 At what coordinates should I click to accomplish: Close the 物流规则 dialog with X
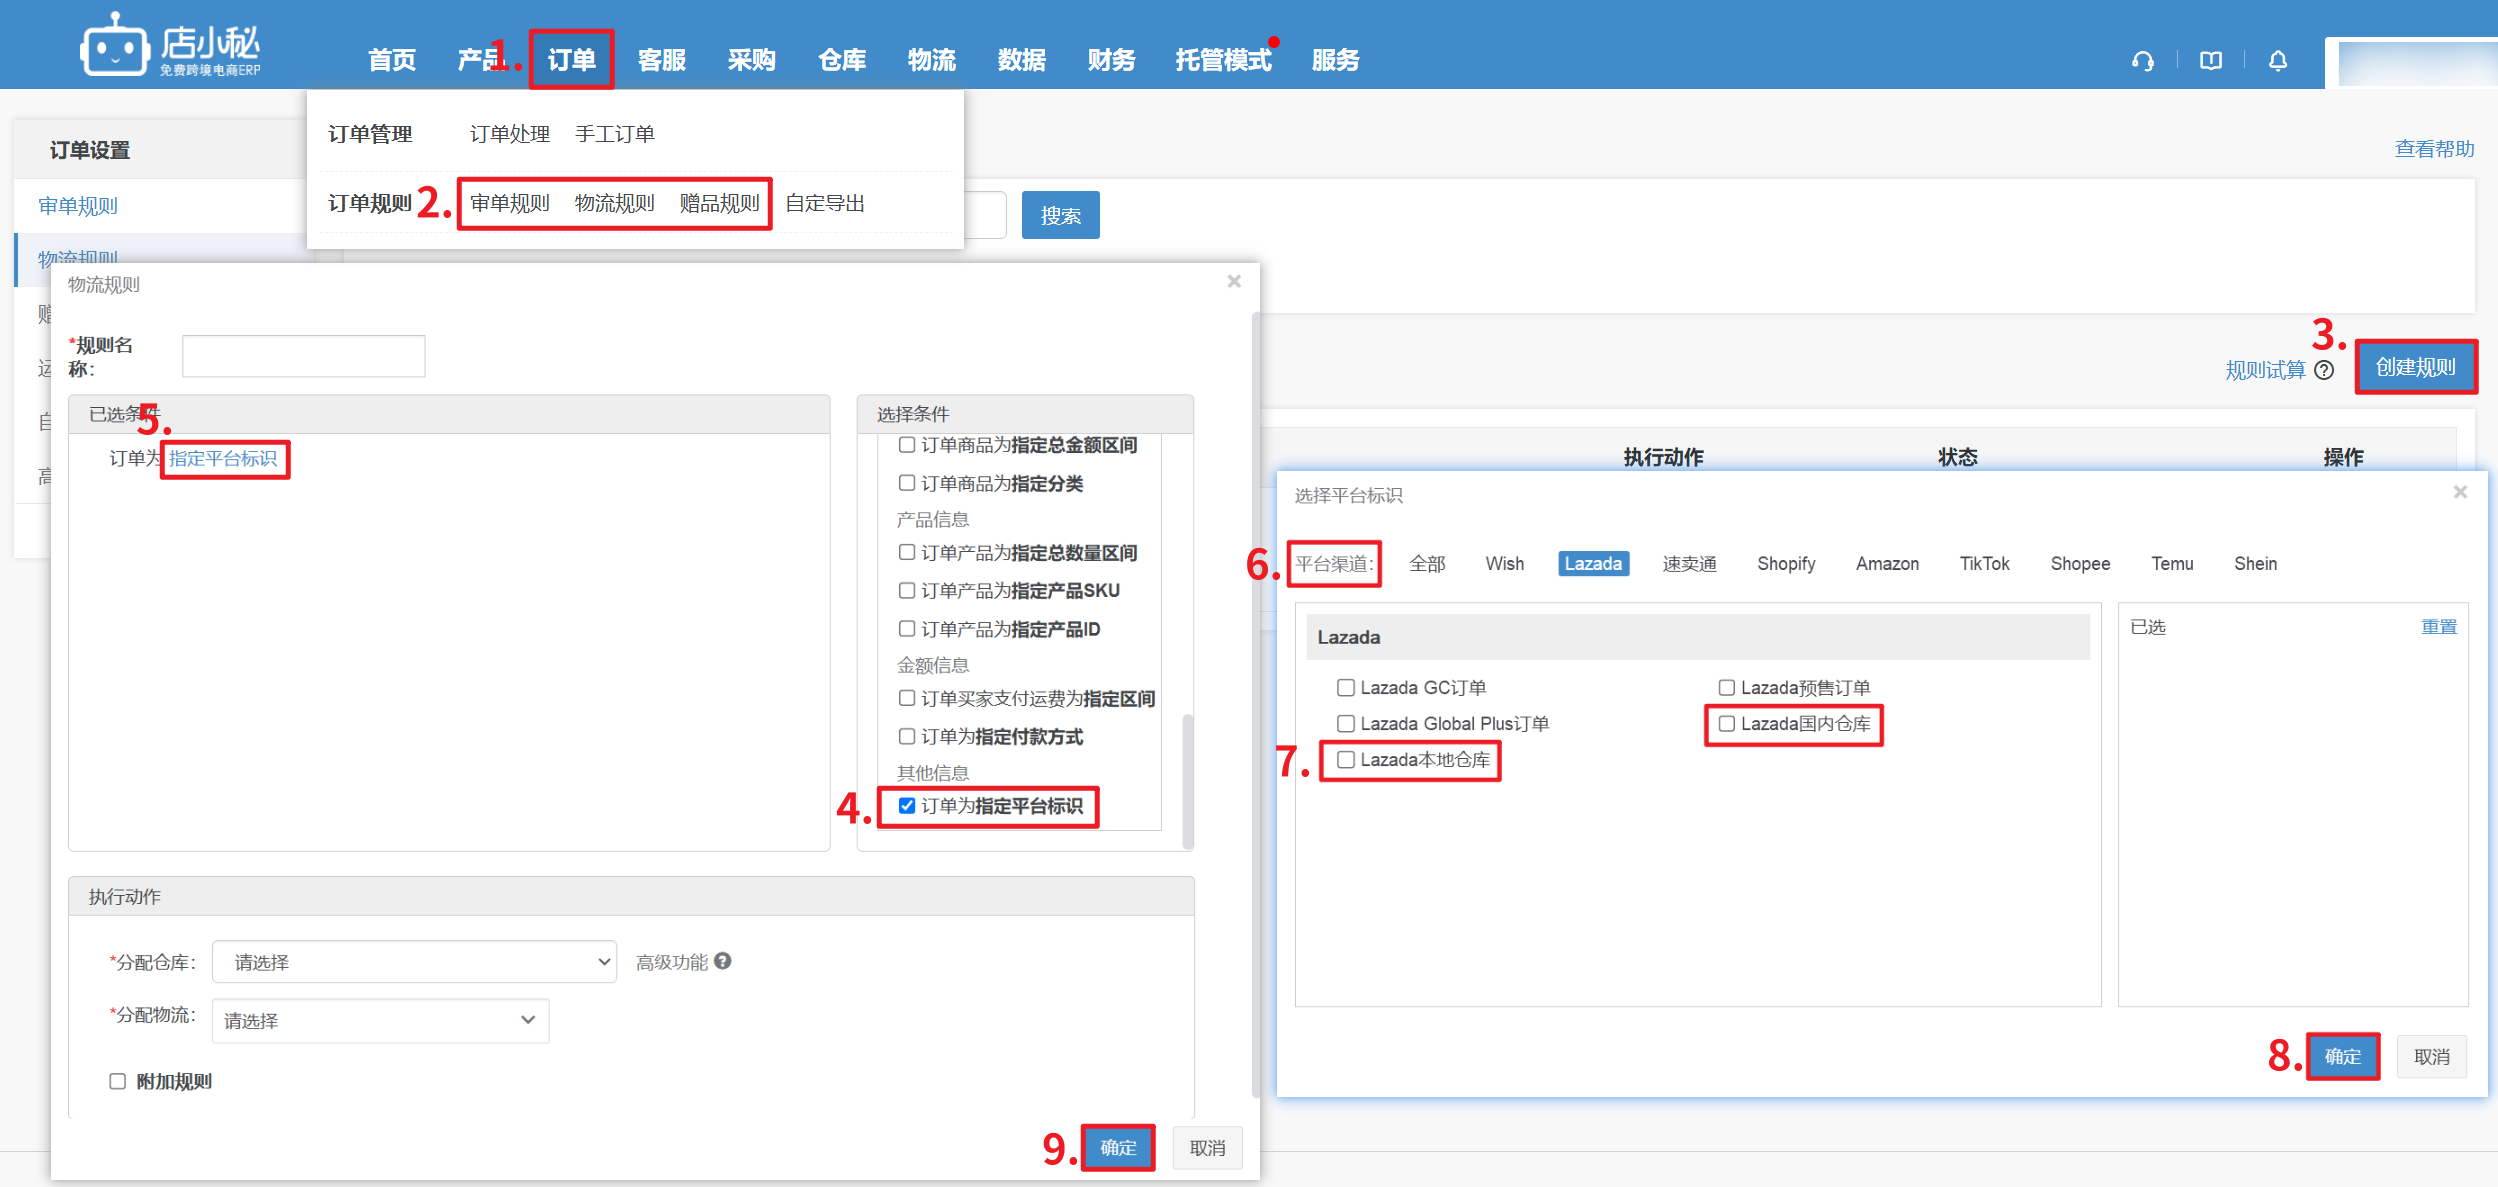pyautogui.click(x=1234, y=282)
